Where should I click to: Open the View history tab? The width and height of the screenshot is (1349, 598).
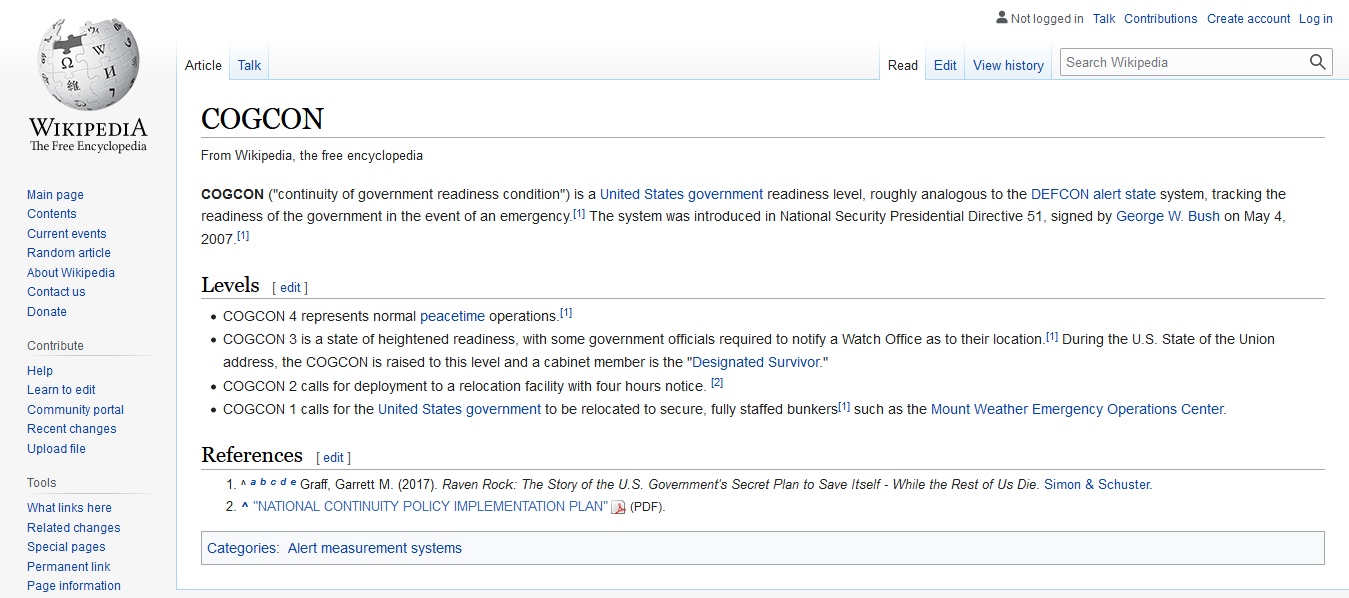tap(1008, 65)
